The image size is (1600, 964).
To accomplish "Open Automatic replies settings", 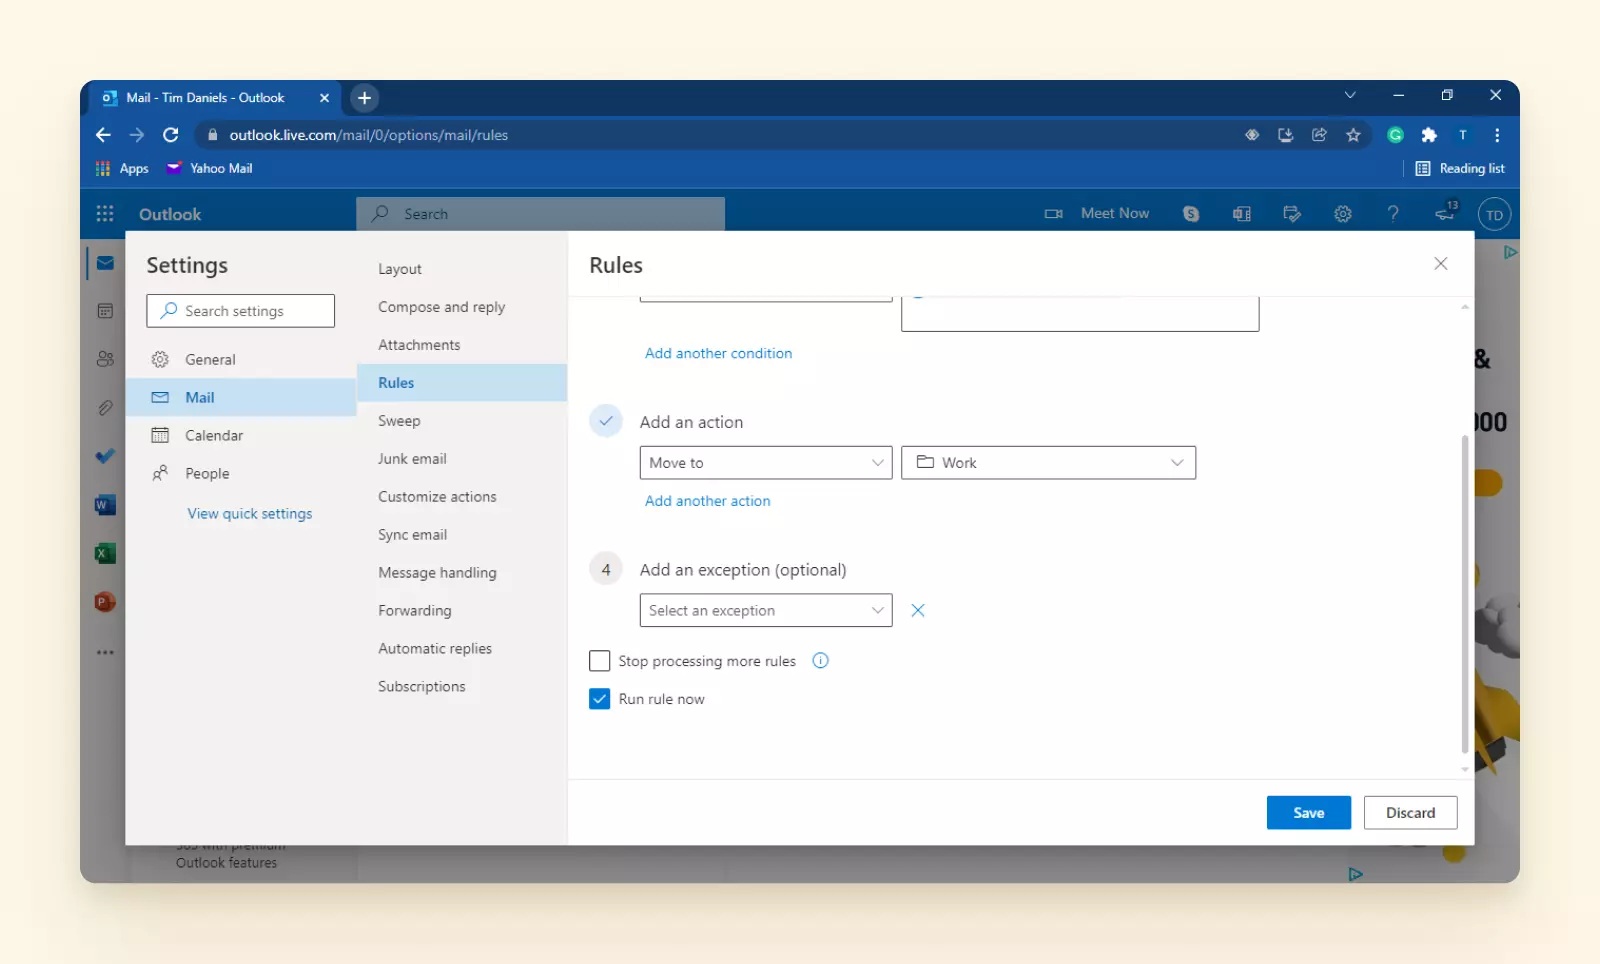I will [462, 649].
